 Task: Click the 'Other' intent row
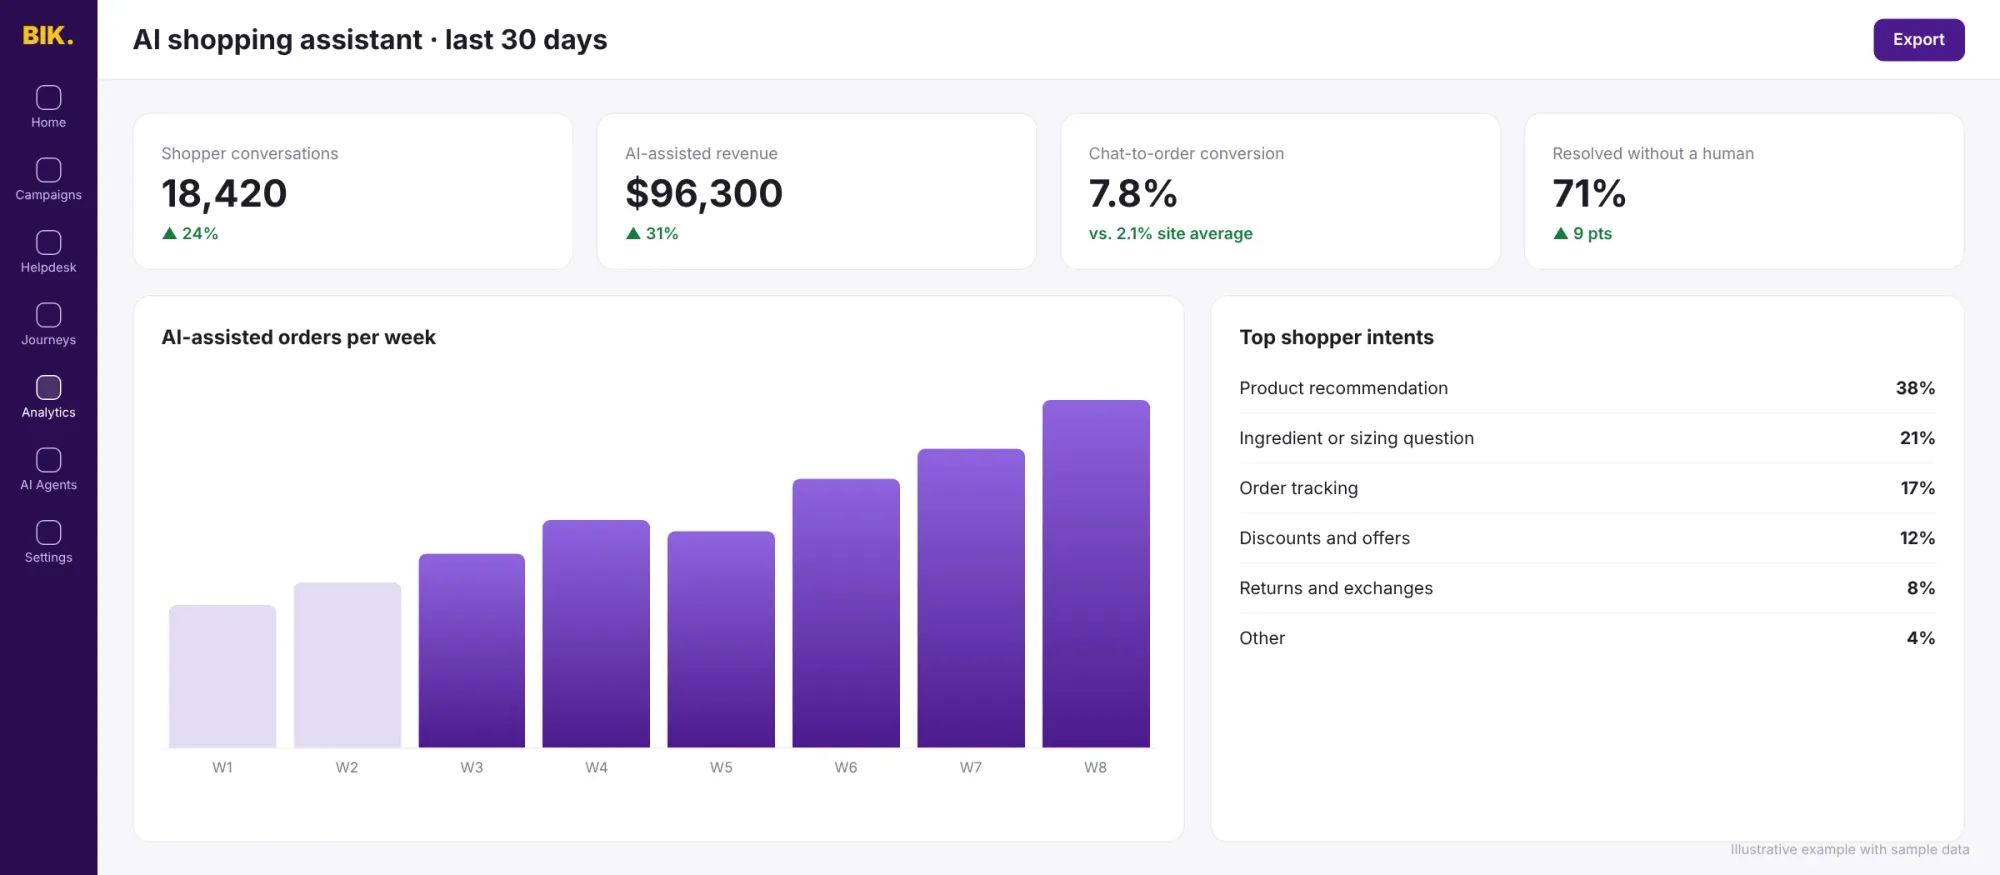click(x=1587, y=638)
